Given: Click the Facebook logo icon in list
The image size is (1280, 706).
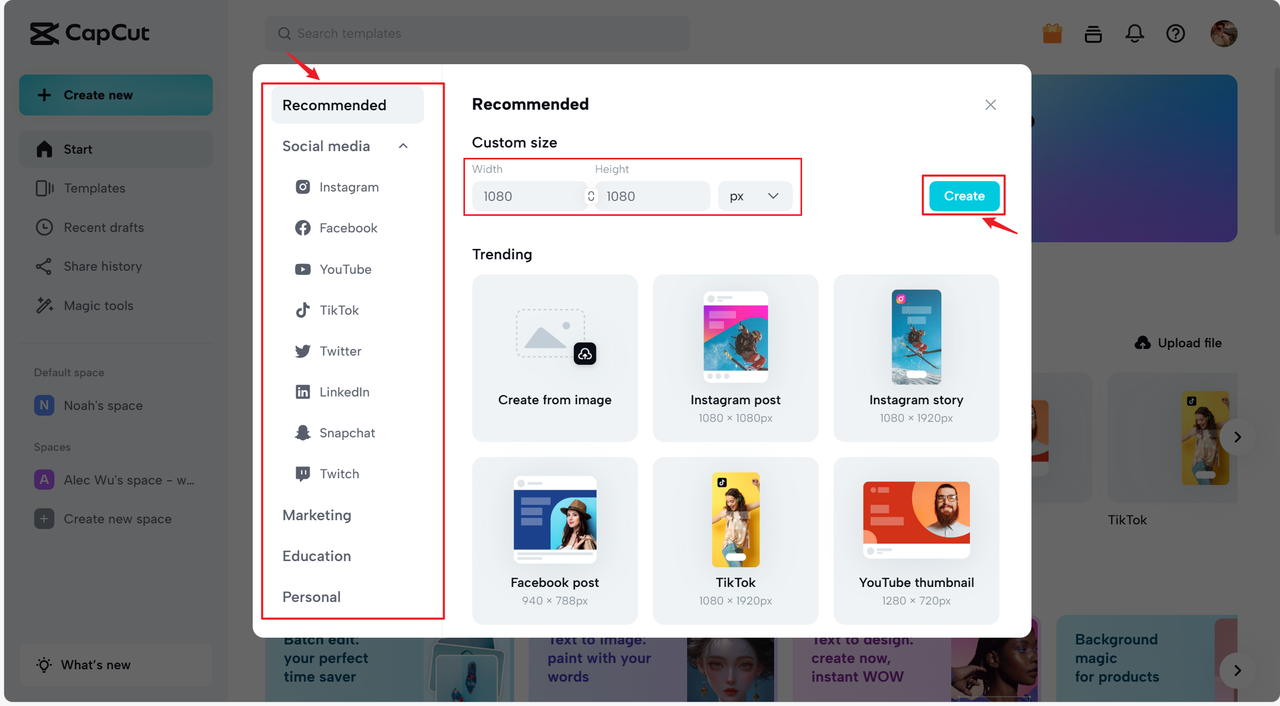Looking at the screenshot, I should click(302, 228).
